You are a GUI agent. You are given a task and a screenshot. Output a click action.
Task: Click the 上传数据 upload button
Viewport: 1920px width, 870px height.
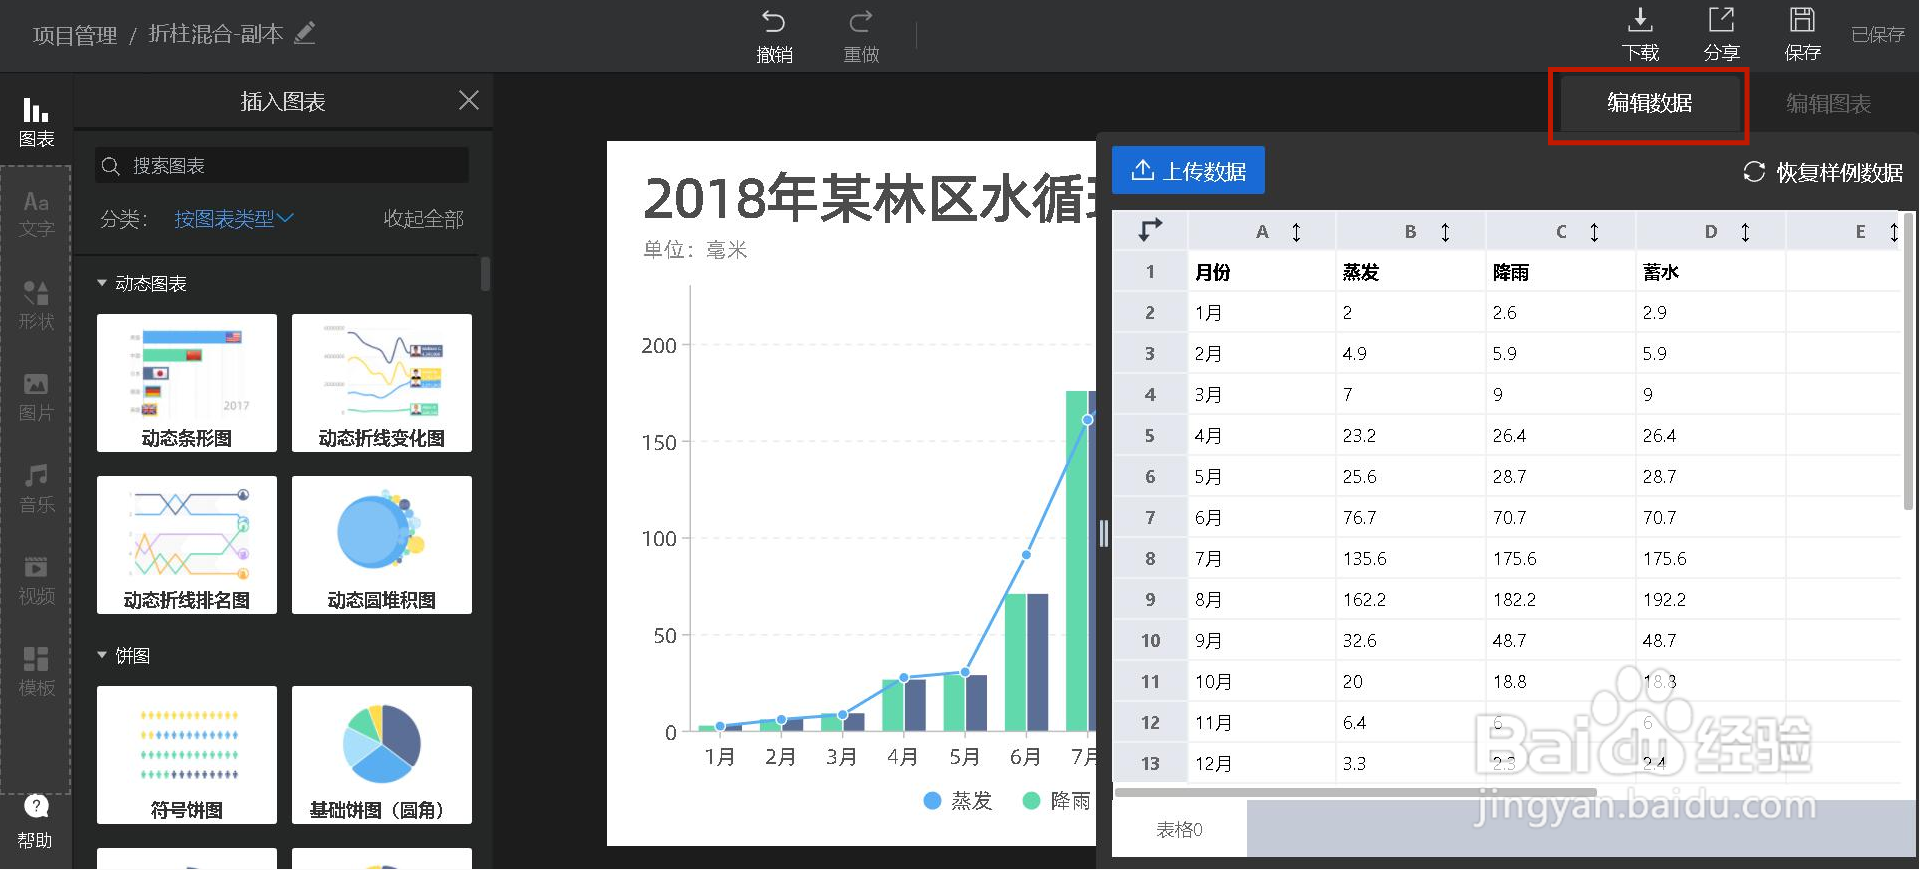coord(1188,171)
